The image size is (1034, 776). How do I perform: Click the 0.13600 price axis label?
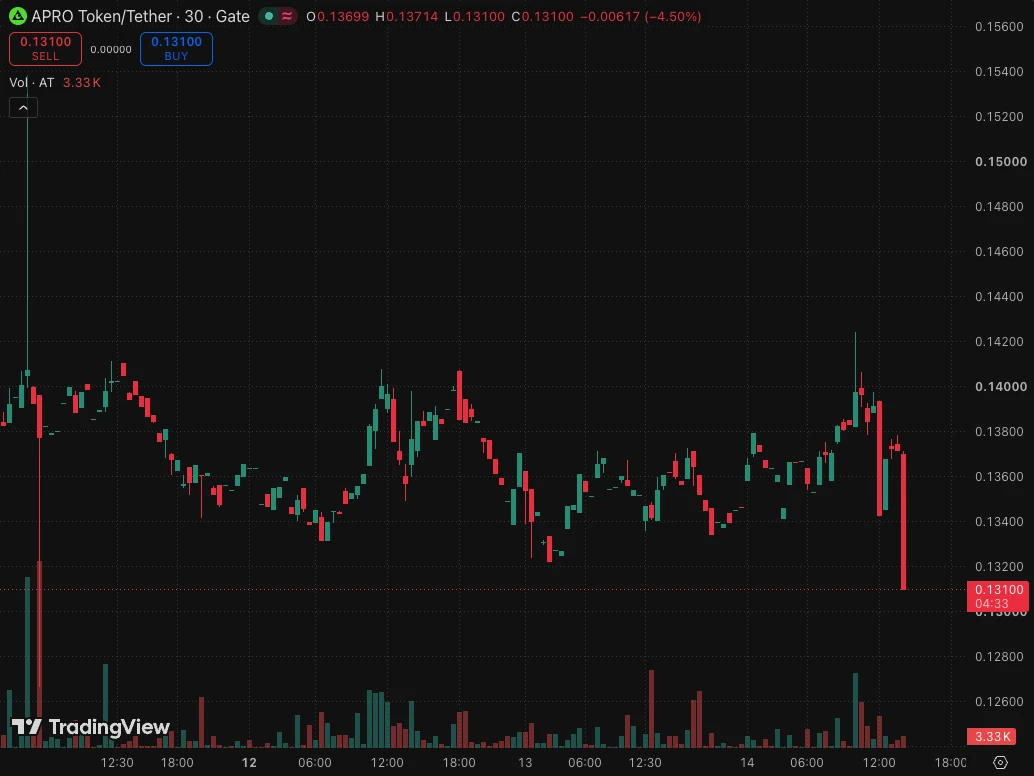(999, 476)
